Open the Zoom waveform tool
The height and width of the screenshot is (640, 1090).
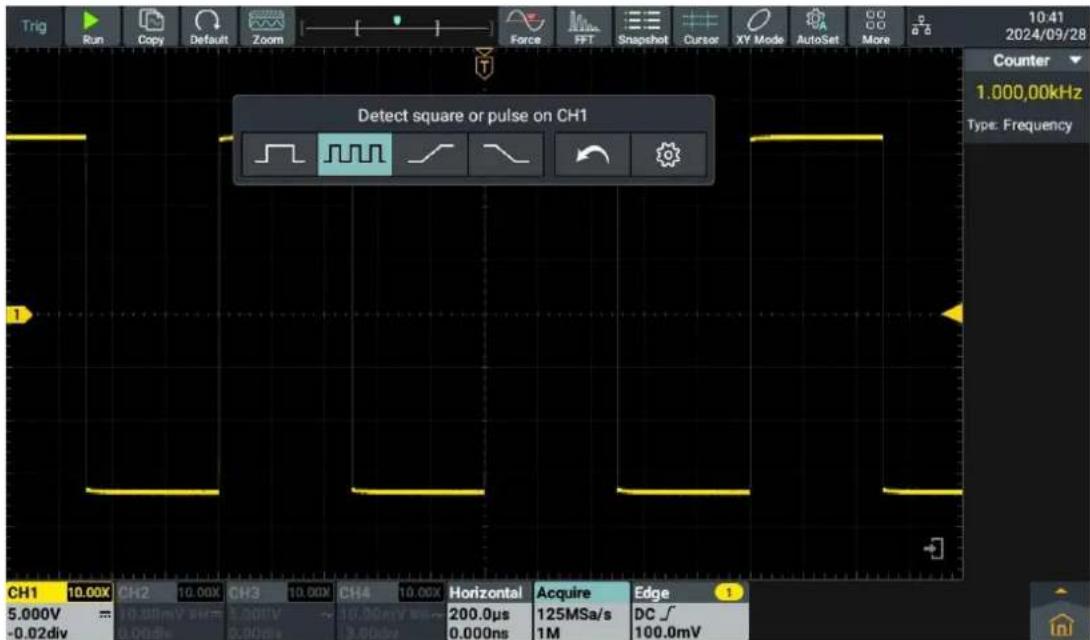[x=267, y=28]
